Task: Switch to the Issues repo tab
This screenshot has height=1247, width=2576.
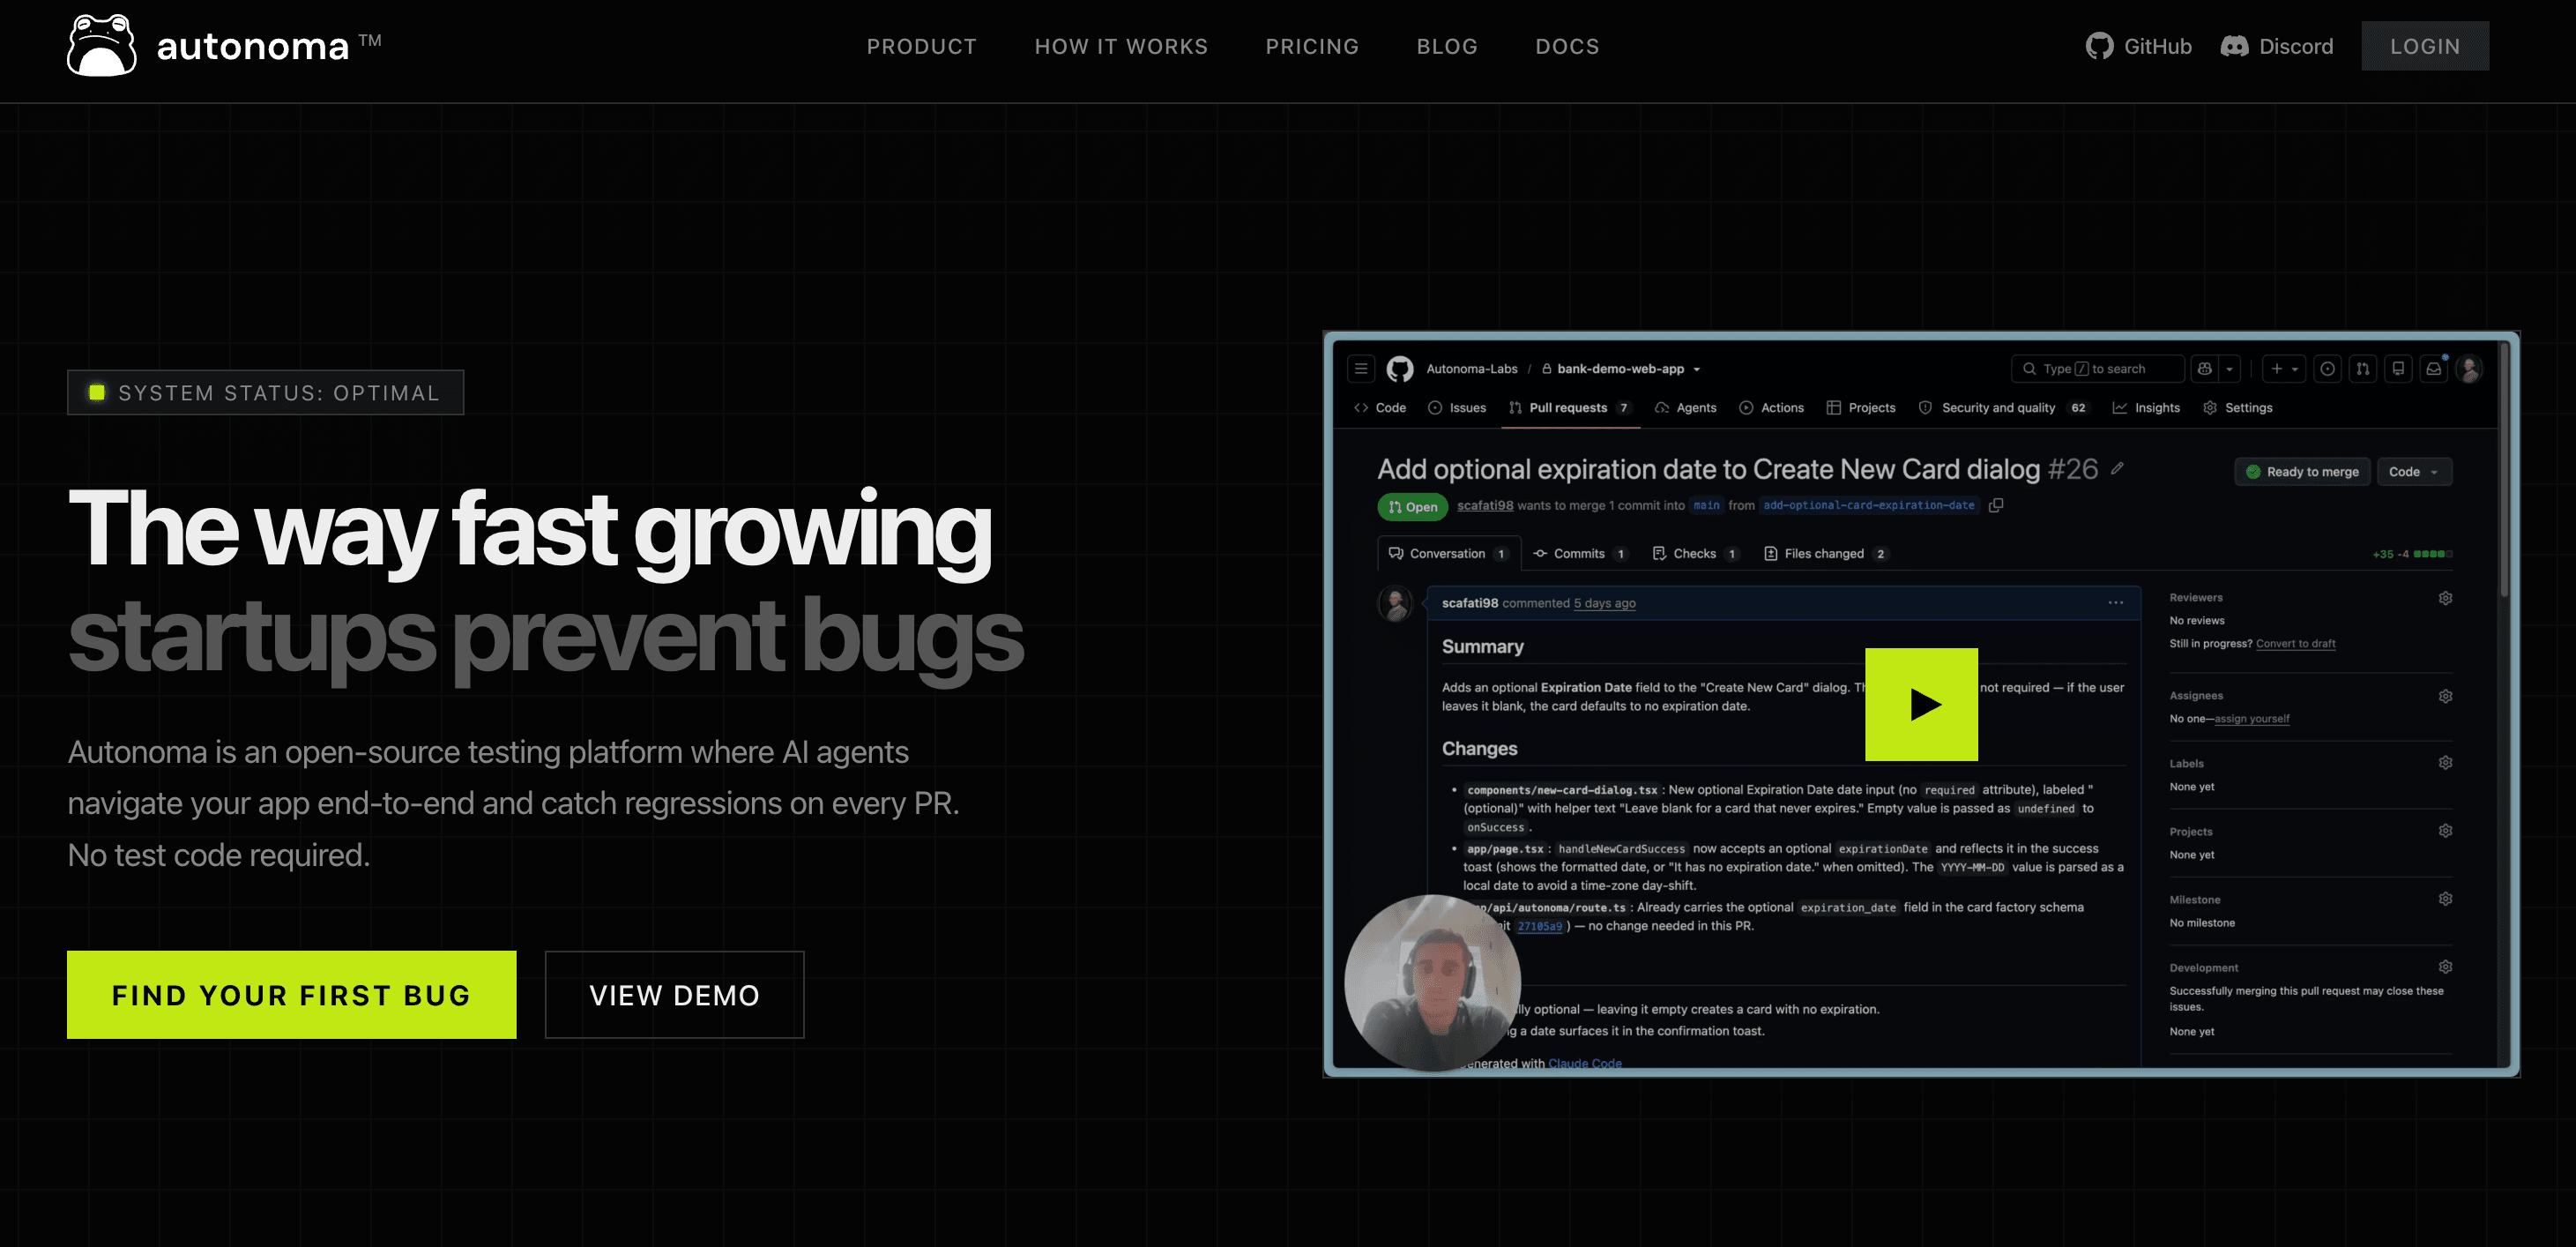Action: [x=1457, y=408]
